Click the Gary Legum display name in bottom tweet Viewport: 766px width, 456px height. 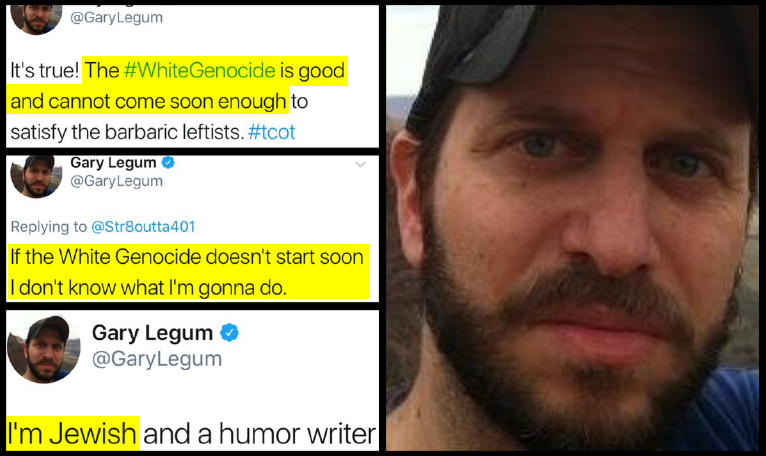pos(152,333)
